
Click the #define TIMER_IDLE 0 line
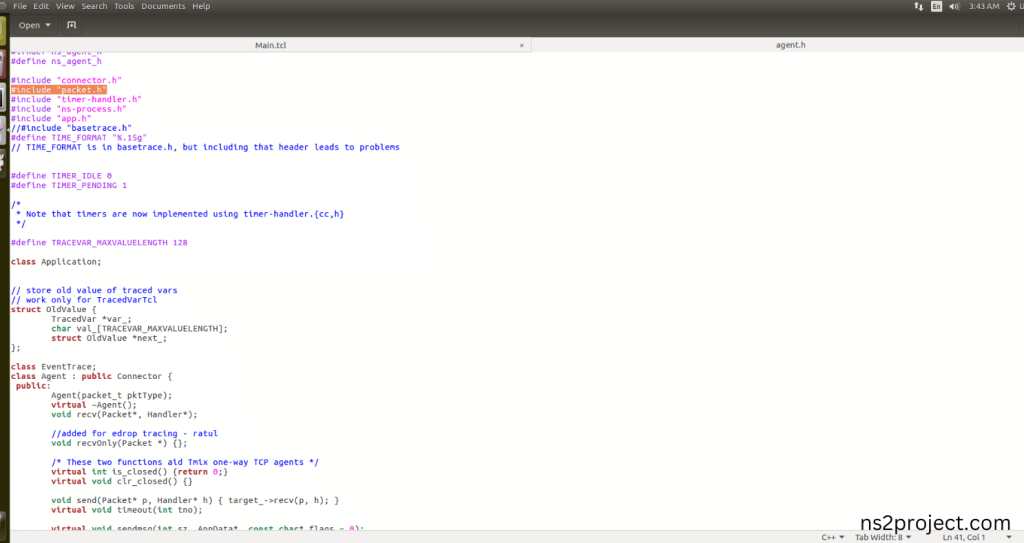pyautogui.click(x=61, y=176)
